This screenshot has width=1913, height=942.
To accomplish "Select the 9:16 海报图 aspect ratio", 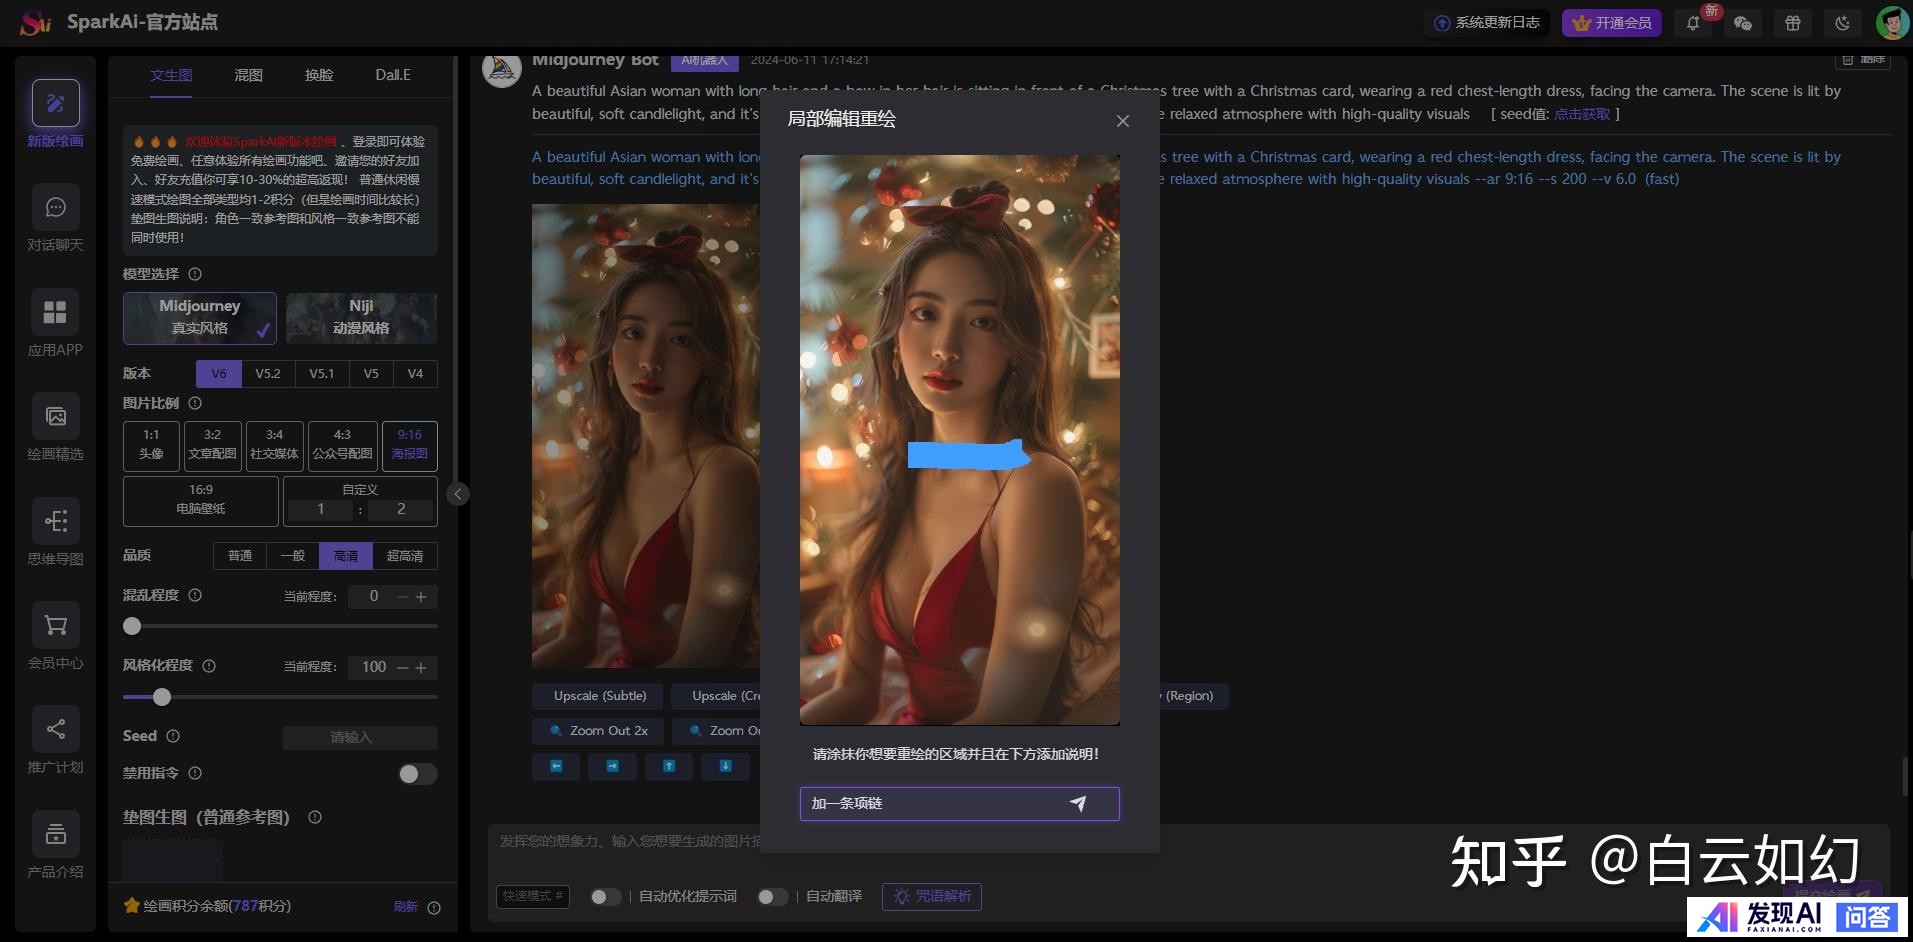I will (409, 445).
